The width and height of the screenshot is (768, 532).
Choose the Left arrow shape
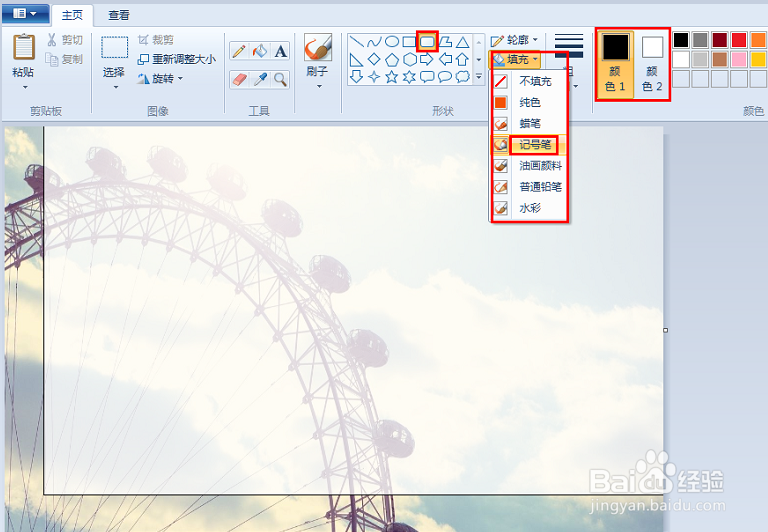[x=445, y=59]
